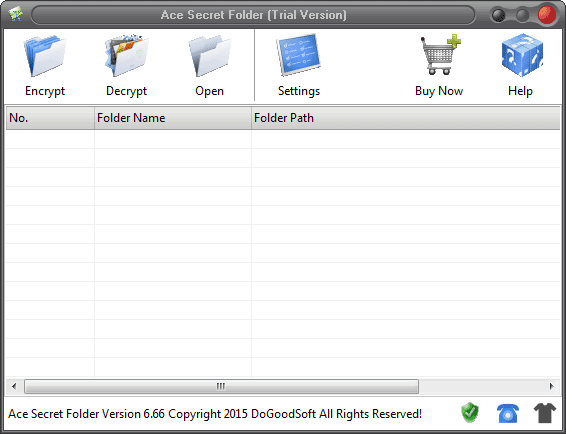The image size is (566, 434).
Task: Sort by the No. column header
Action: click(50, 118)
